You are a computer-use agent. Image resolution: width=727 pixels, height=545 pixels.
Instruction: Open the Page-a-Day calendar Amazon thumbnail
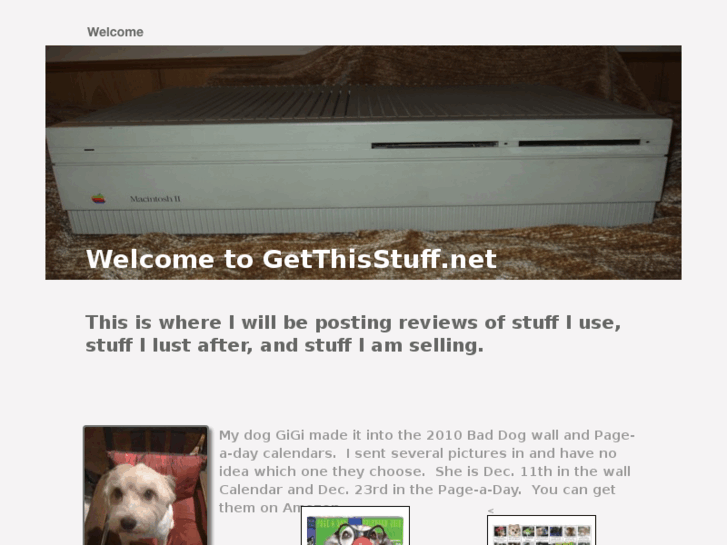coord(355,526)
